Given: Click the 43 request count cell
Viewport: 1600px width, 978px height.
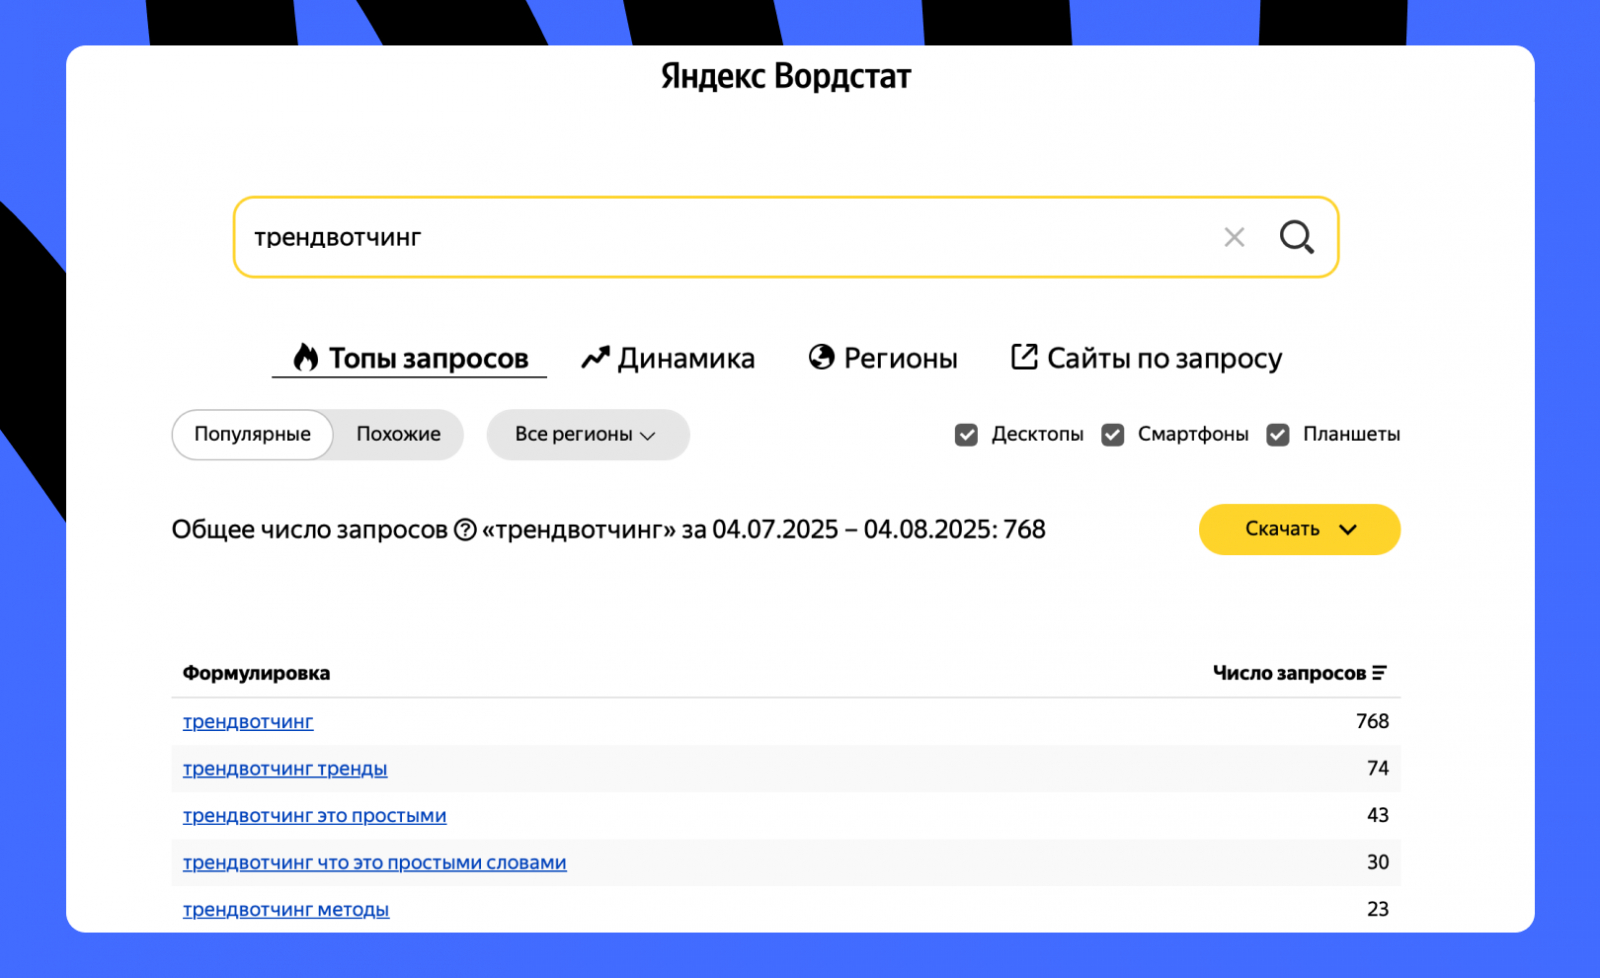Looking at the screenshot, I should click(x=1378, y=815).
